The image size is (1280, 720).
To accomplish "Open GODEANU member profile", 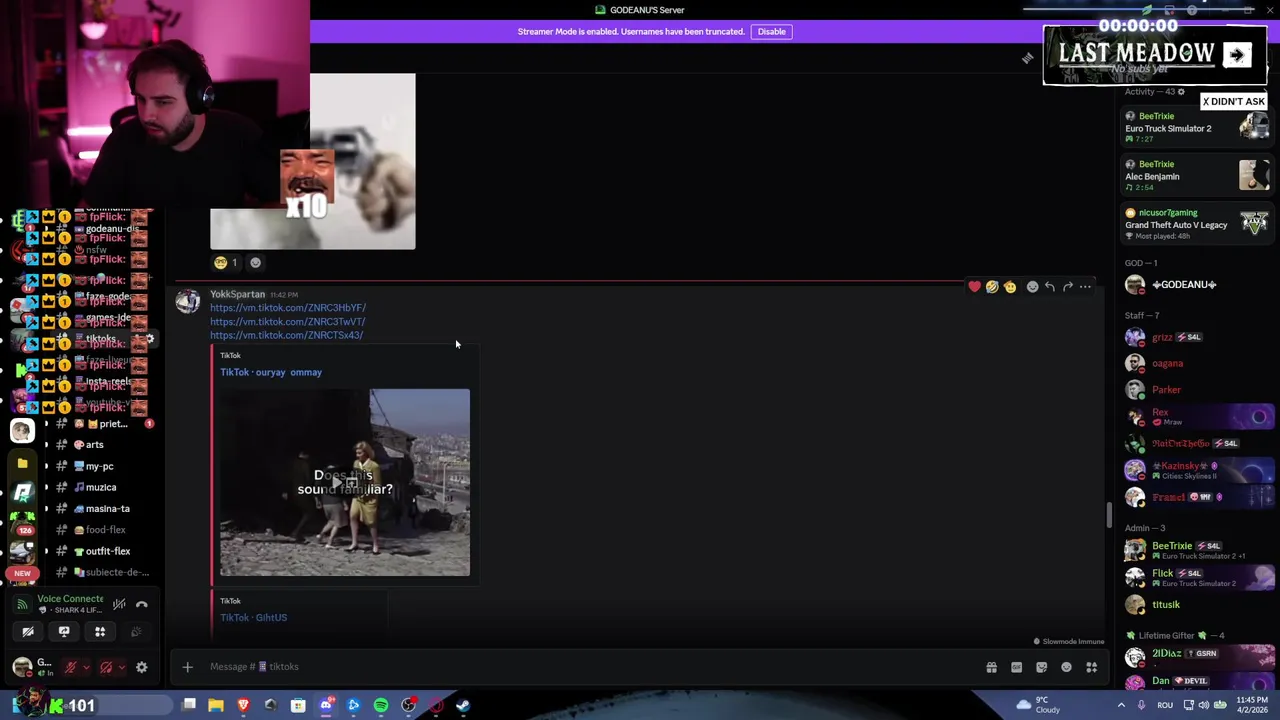I will point(1196,285).
